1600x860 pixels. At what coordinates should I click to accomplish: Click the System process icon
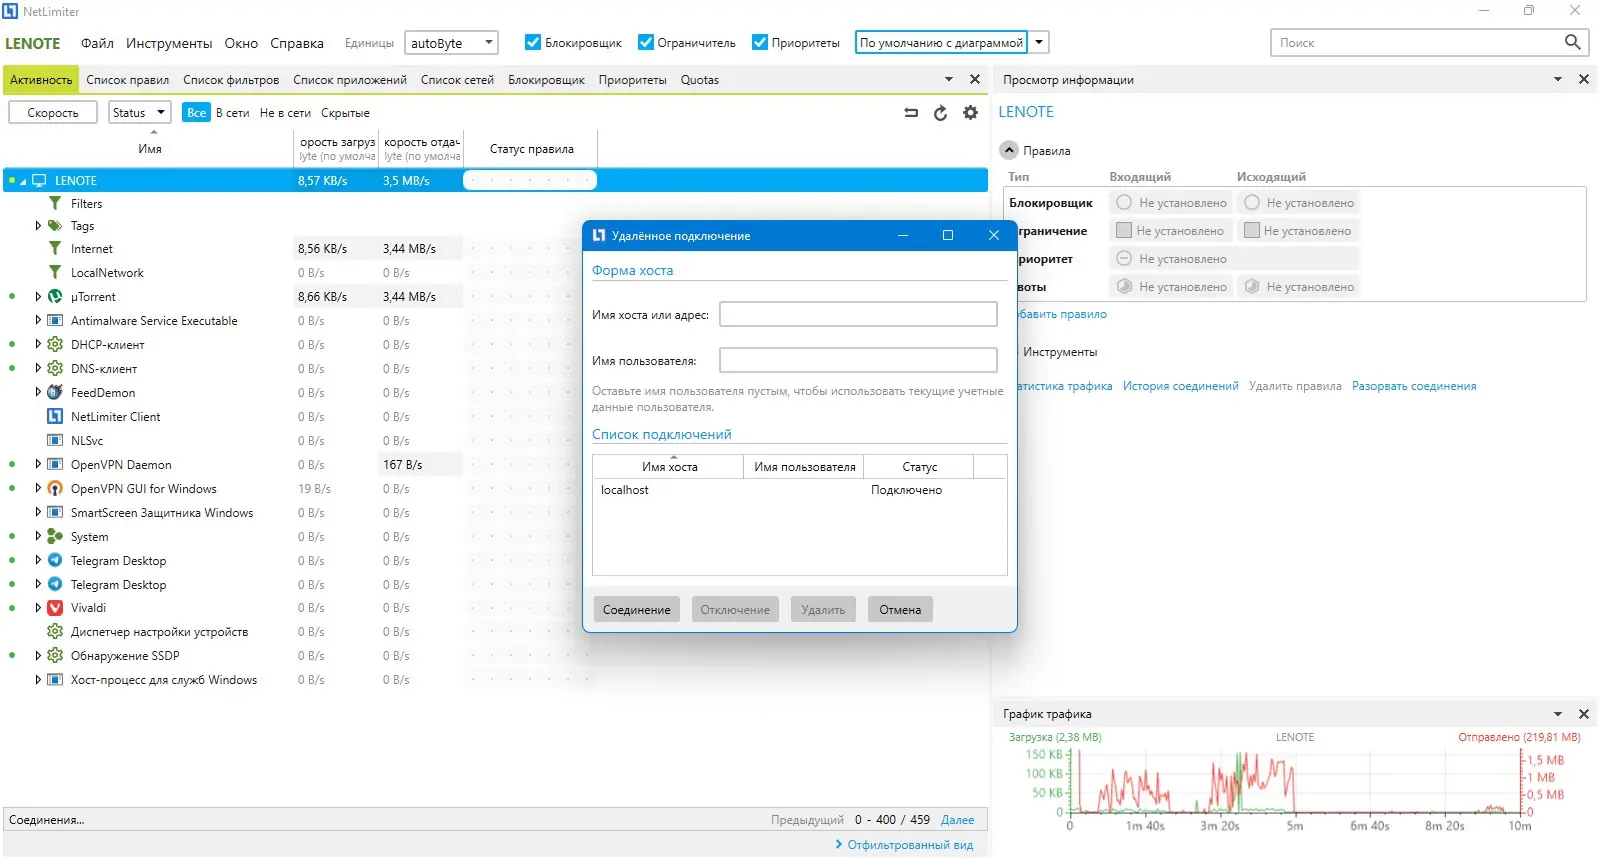(x=55, y=537)
